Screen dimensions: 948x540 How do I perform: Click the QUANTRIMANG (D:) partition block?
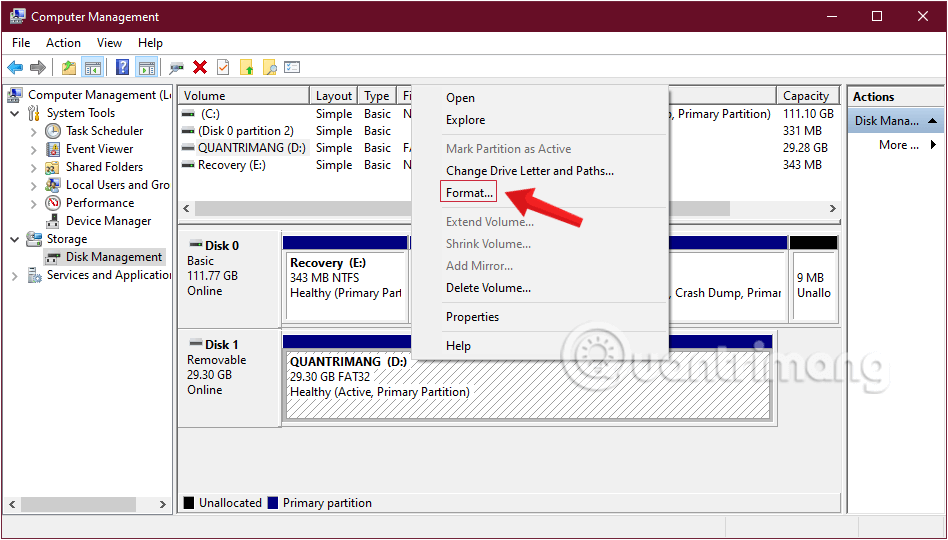[528, 385]
